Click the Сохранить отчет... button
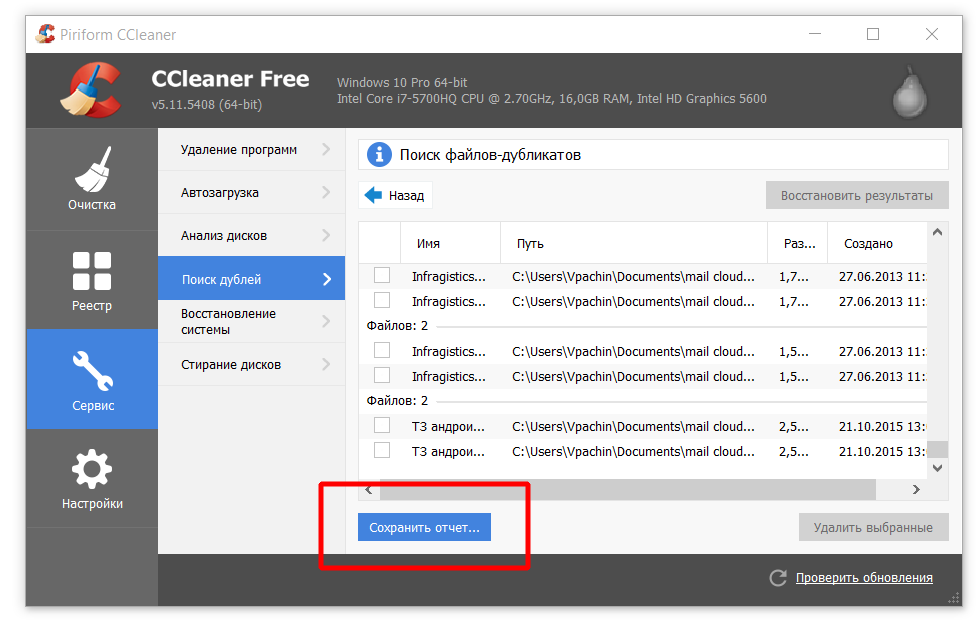 point(424,527)
